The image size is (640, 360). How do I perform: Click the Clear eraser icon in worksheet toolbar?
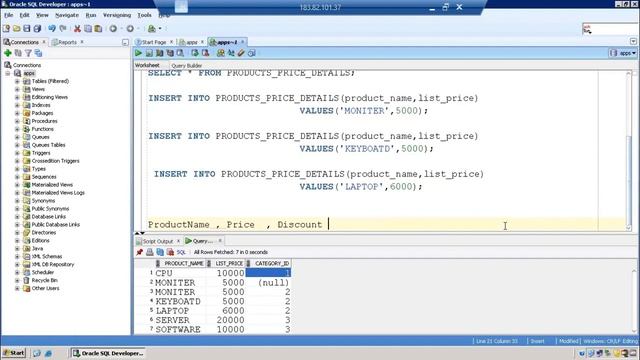coord(241,53)
